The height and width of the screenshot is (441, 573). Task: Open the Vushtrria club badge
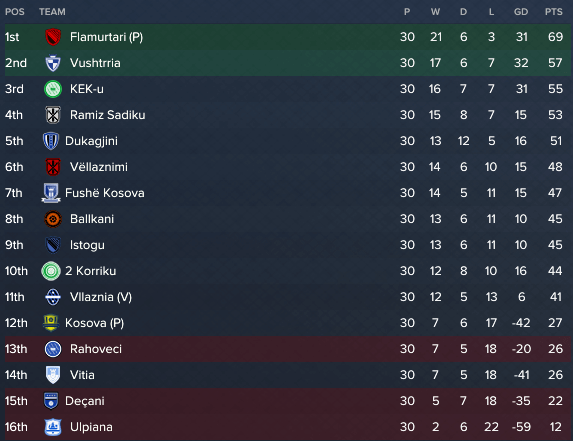pos(53,63)
